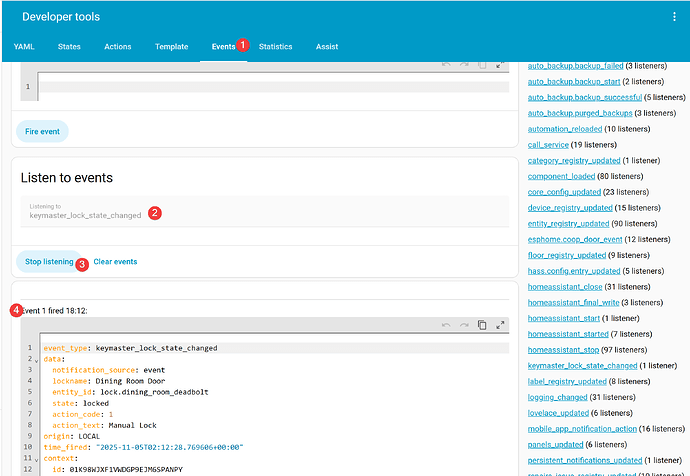Undo in the Event 1 code editor
690x476 pixels.
click(446, 325)
